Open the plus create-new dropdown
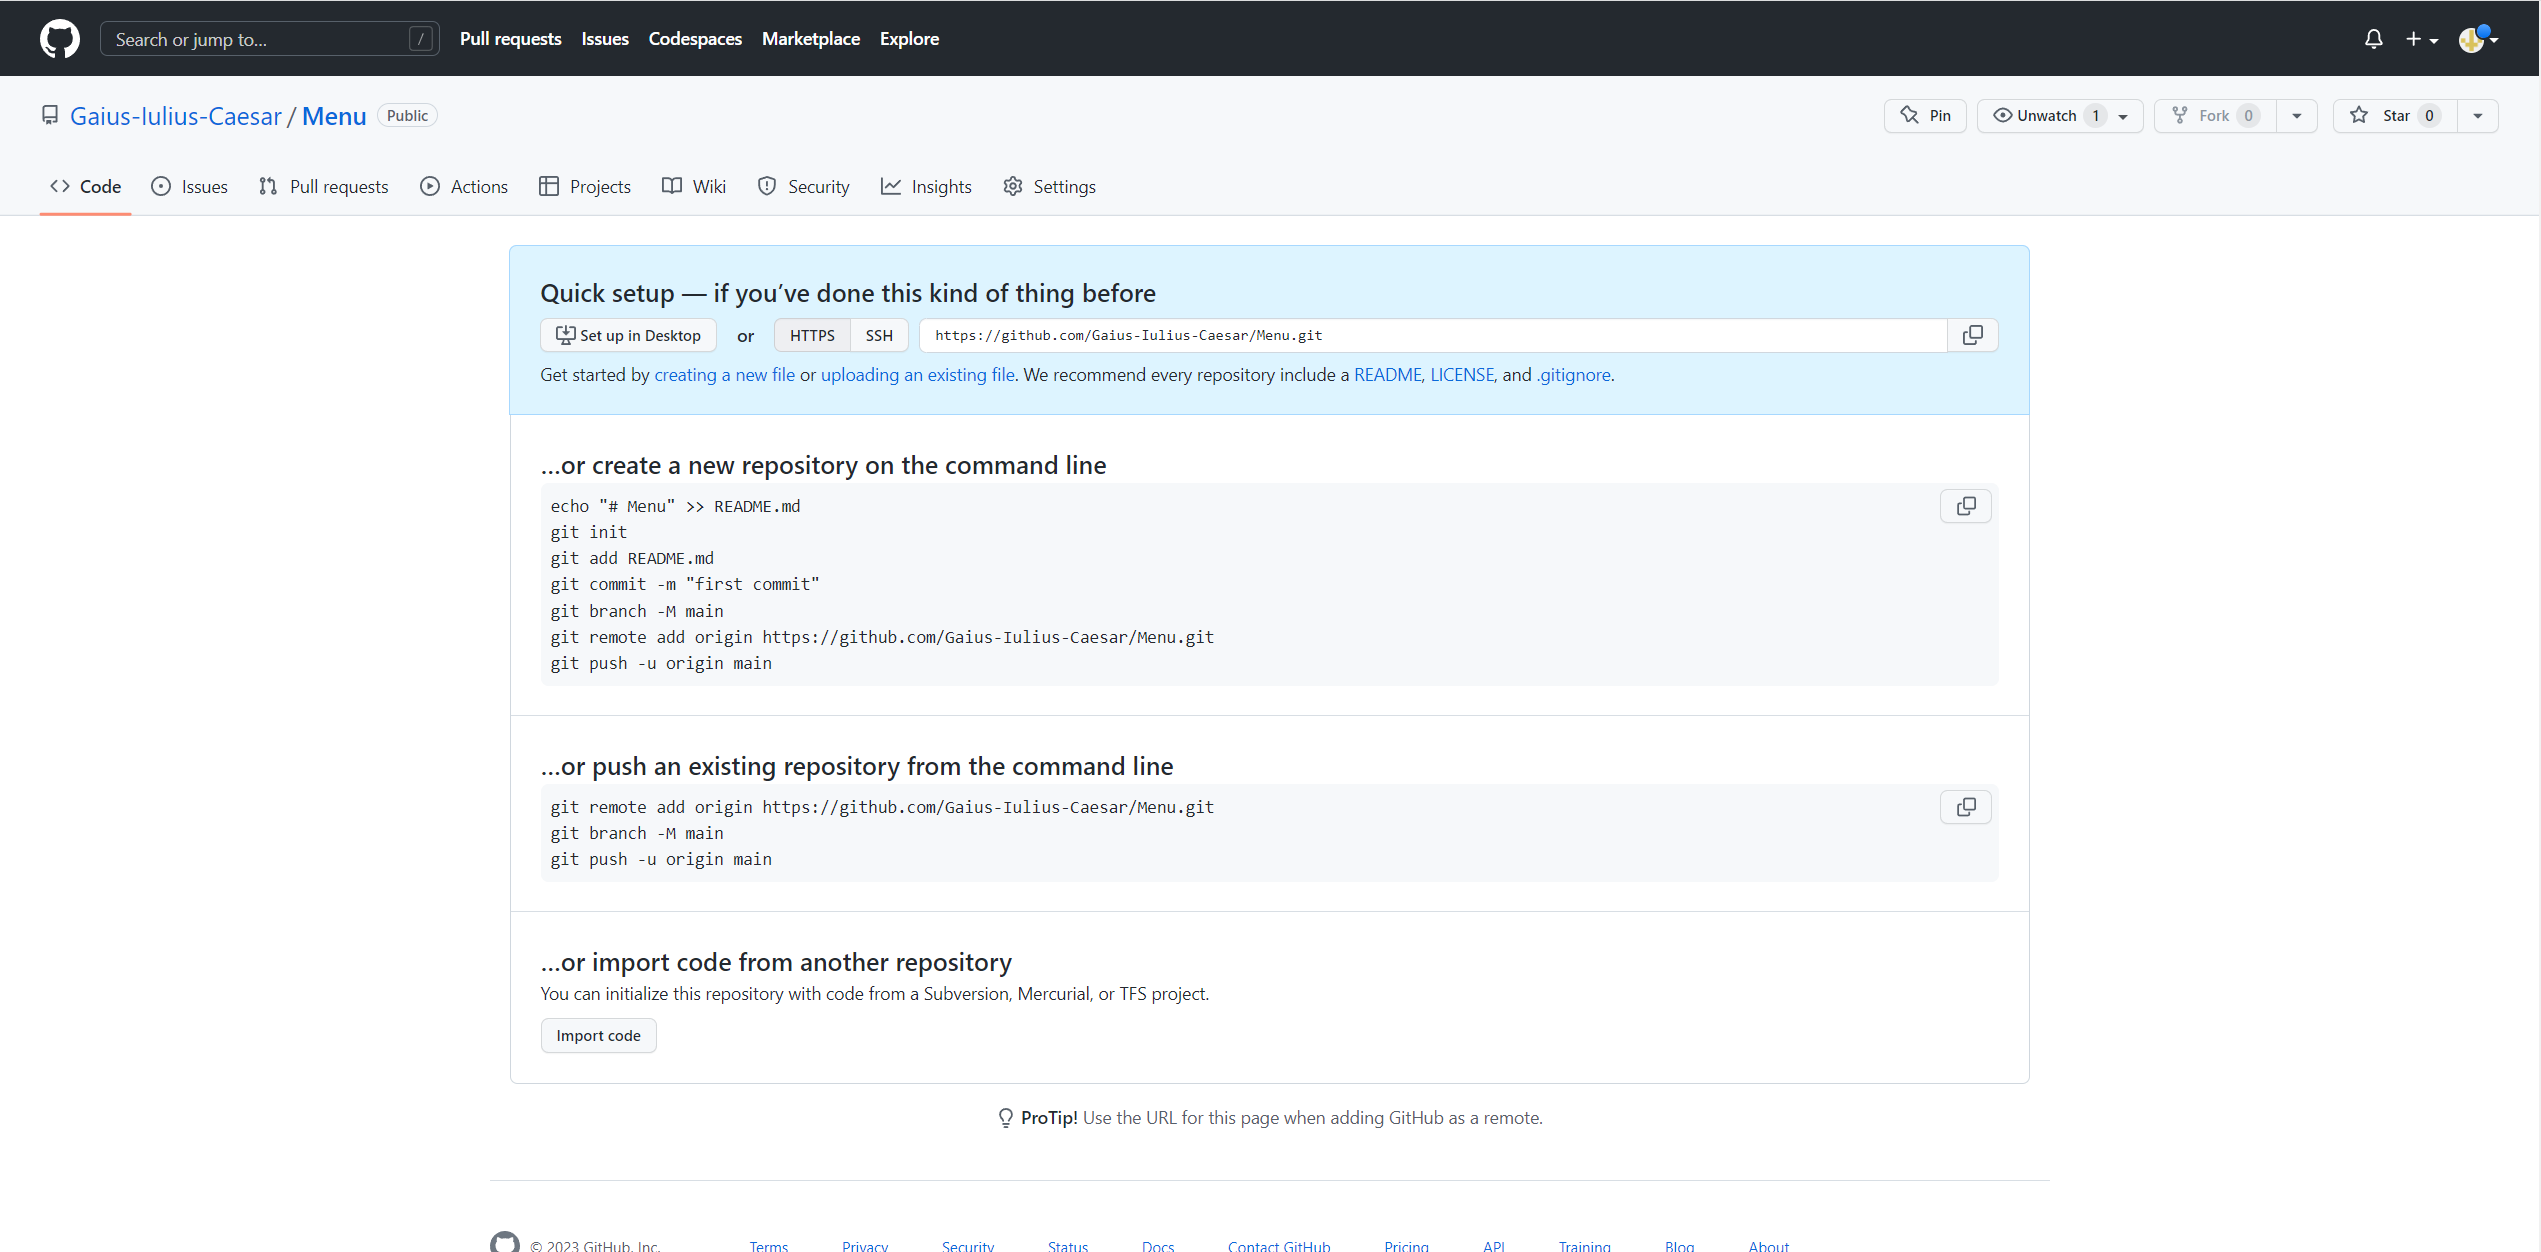This screenshot has width=2541, height=1252. (x=2421, y=39)
